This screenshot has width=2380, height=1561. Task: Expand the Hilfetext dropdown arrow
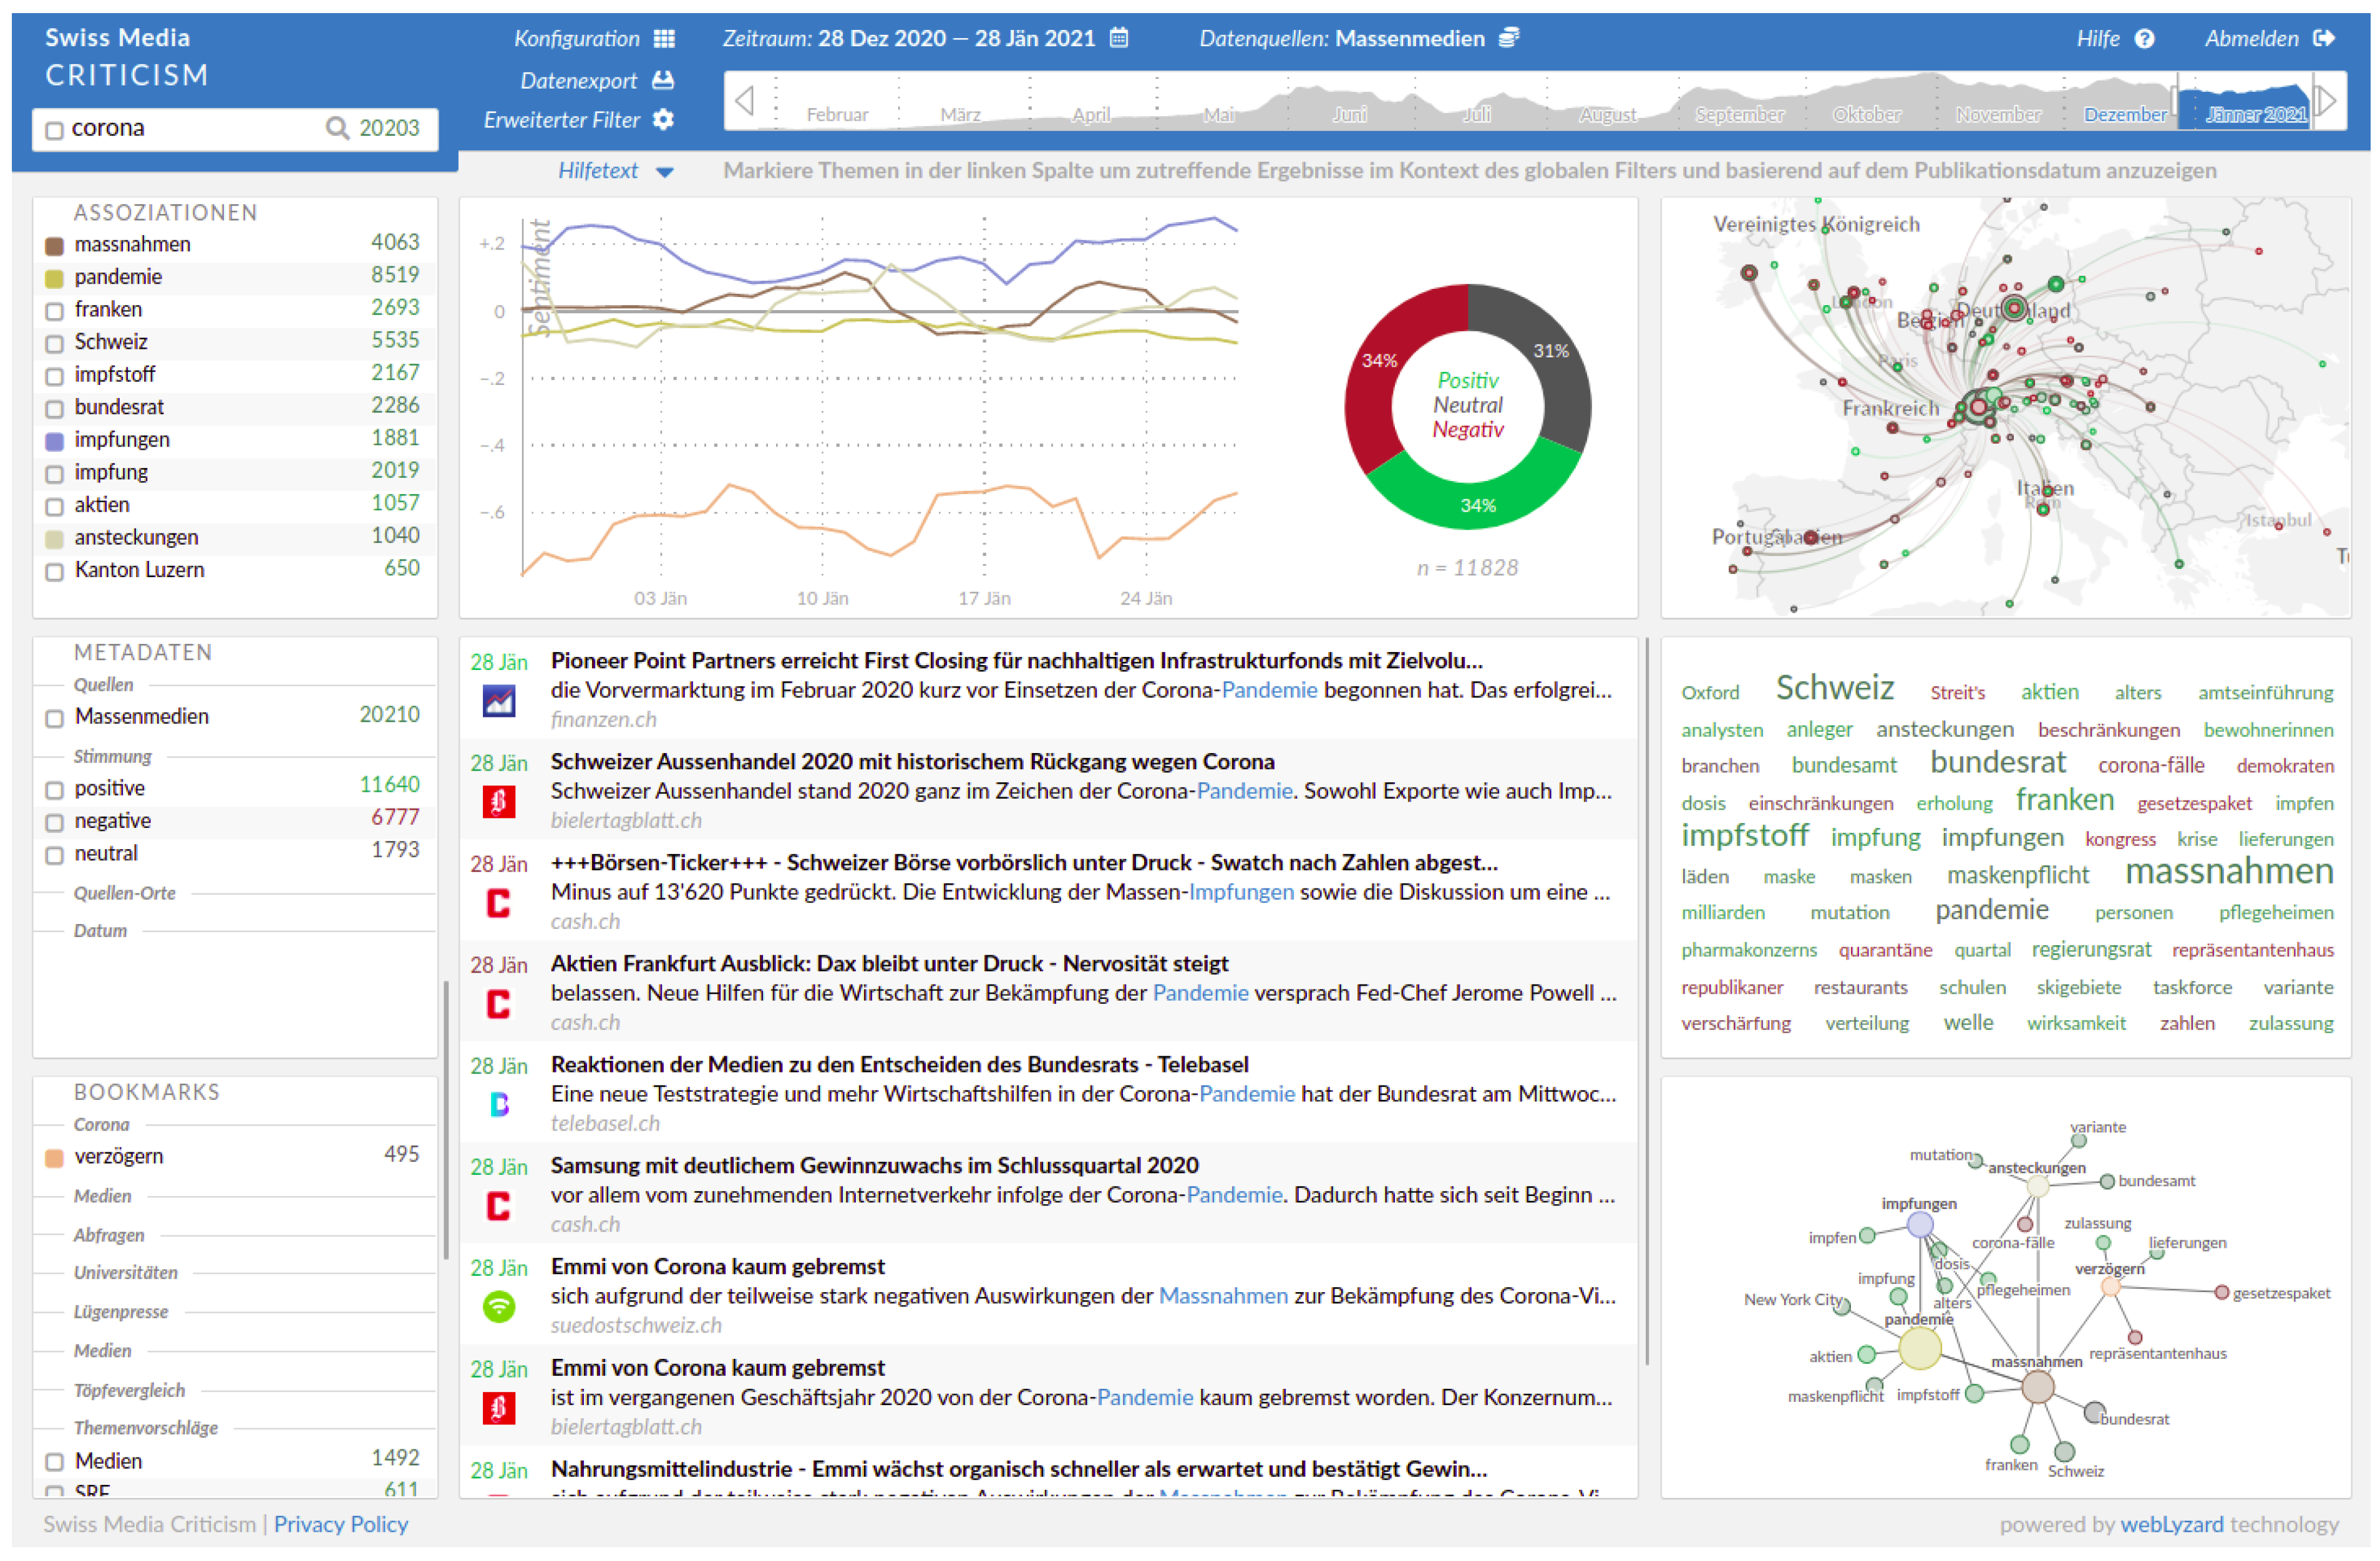[x=664, y=172]
